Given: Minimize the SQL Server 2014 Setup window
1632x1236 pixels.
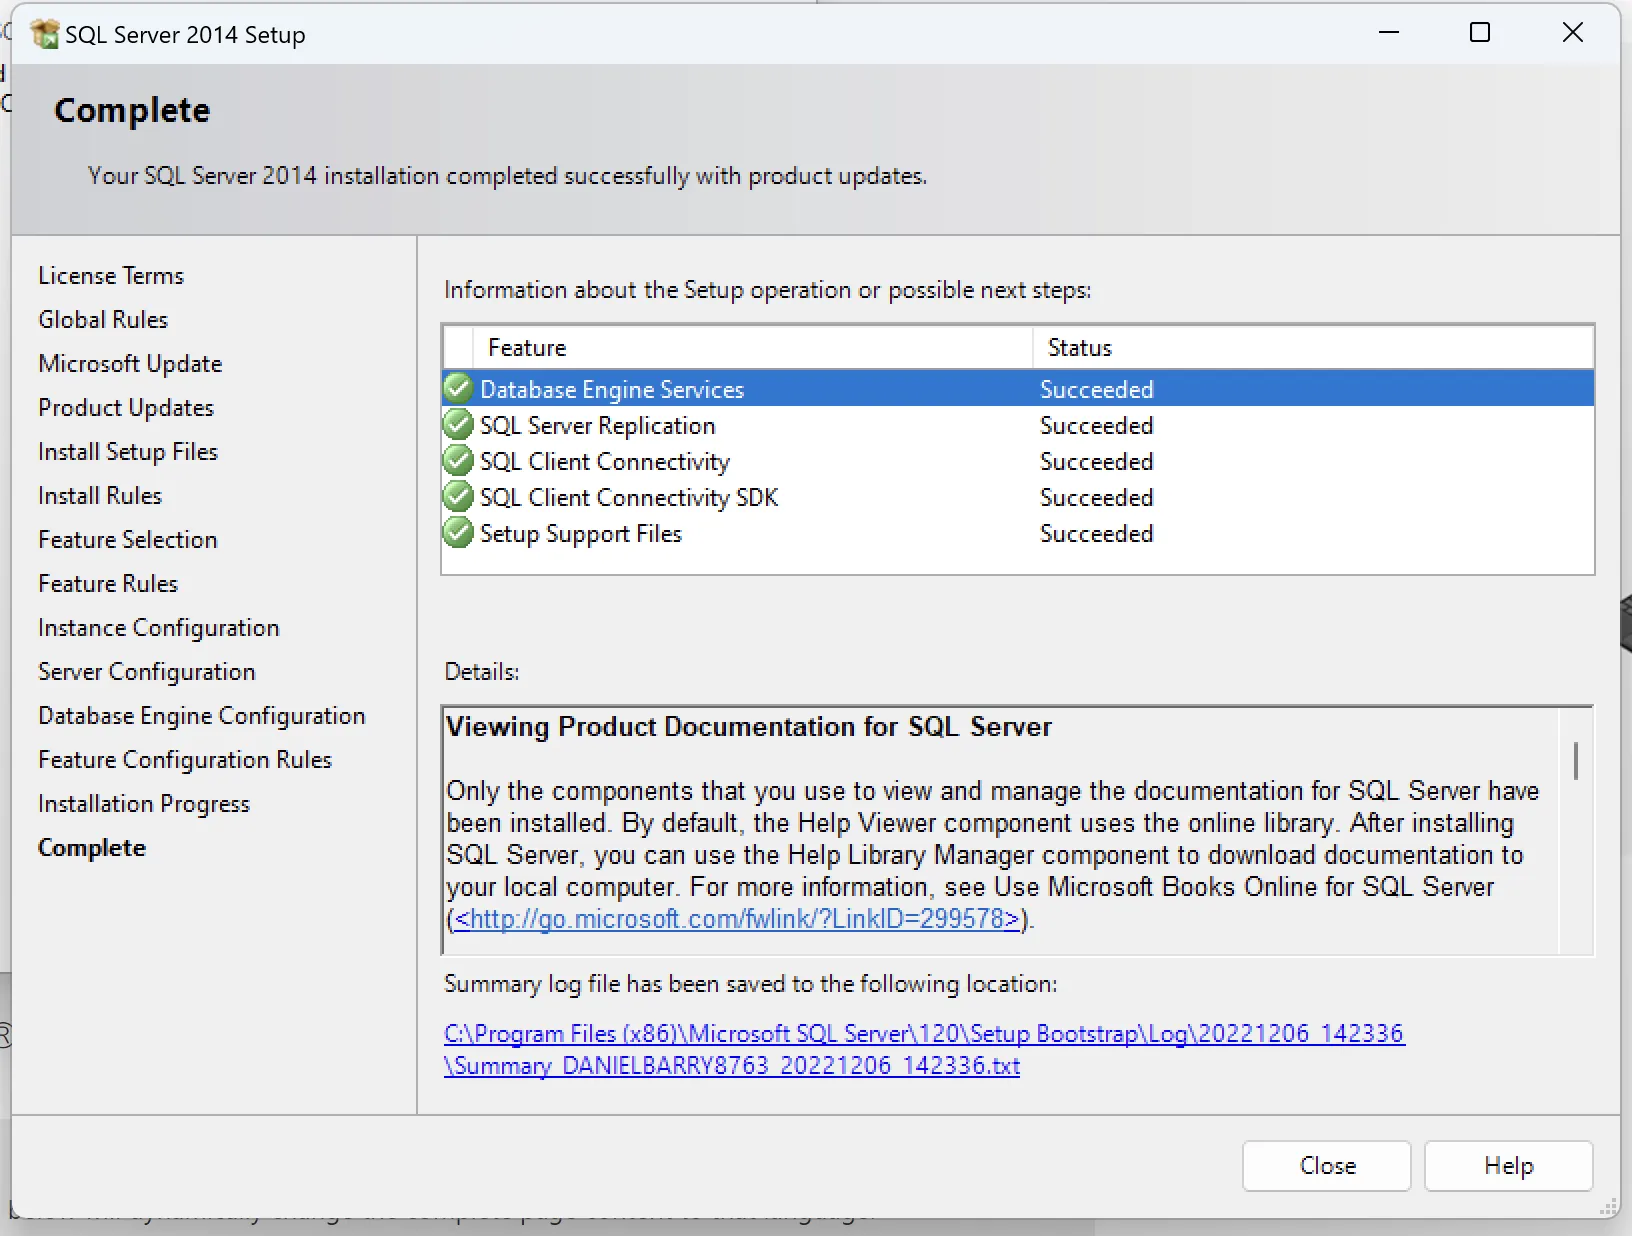Looking at the screenshot, I should pyautogui.click(x=1389, y=33).
